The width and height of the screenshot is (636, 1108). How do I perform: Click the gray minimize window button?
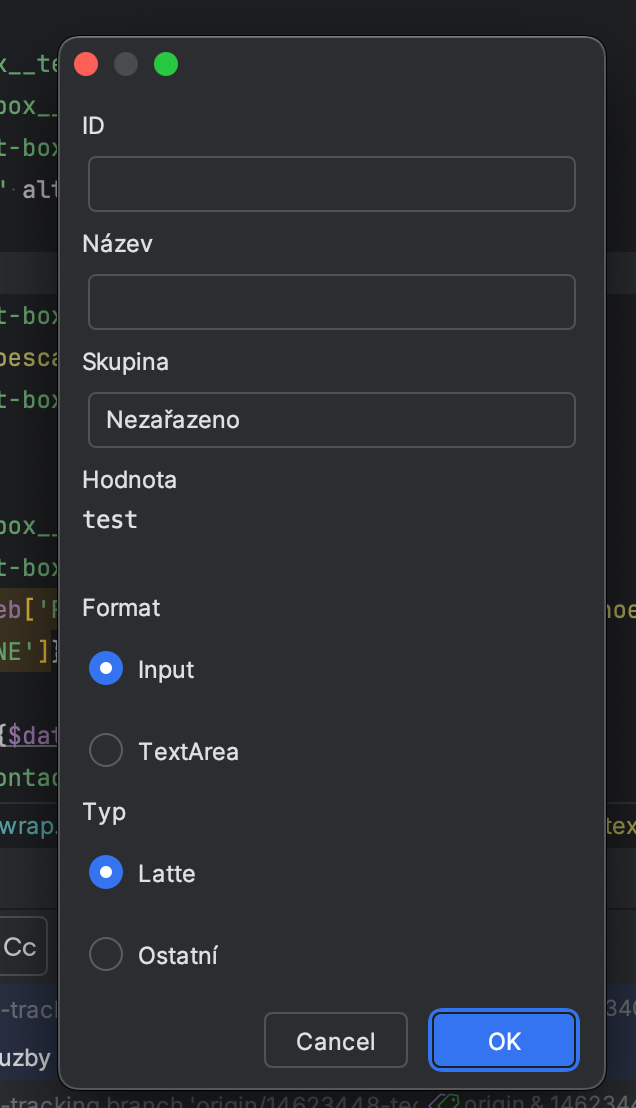(x=126, y=64)
